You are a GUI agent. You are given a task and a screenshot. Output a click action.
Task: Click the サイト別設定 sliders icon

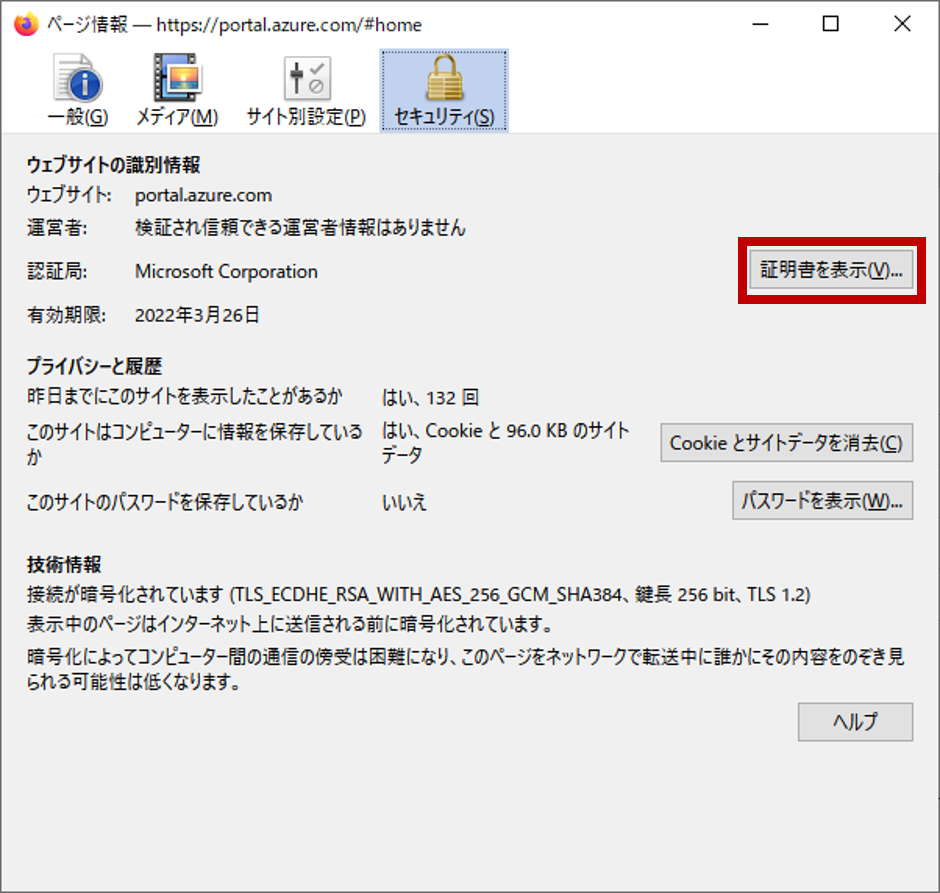click(x=308, y=80)
